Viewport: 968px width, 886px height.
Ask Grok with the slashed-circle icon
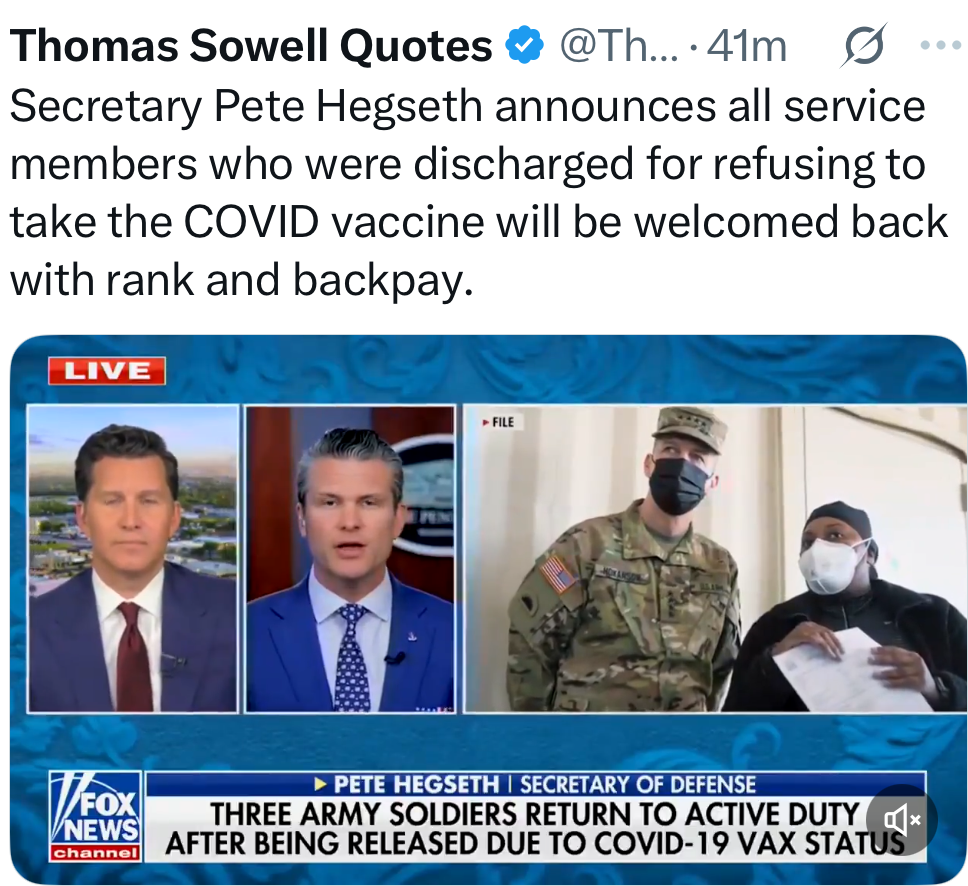pyautogui.click(x=862, y=46)
